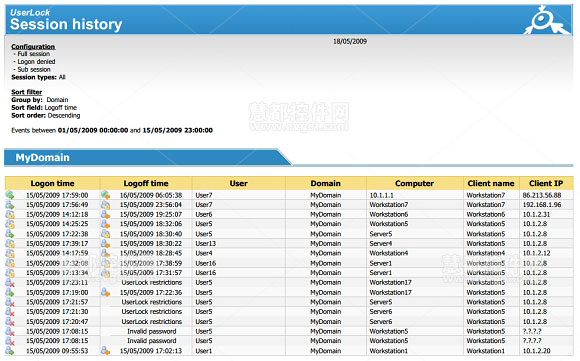This screenshot has height=361, width=580.
Task: Click denied icon for first Invalid password row
Action: click(10, 331)
